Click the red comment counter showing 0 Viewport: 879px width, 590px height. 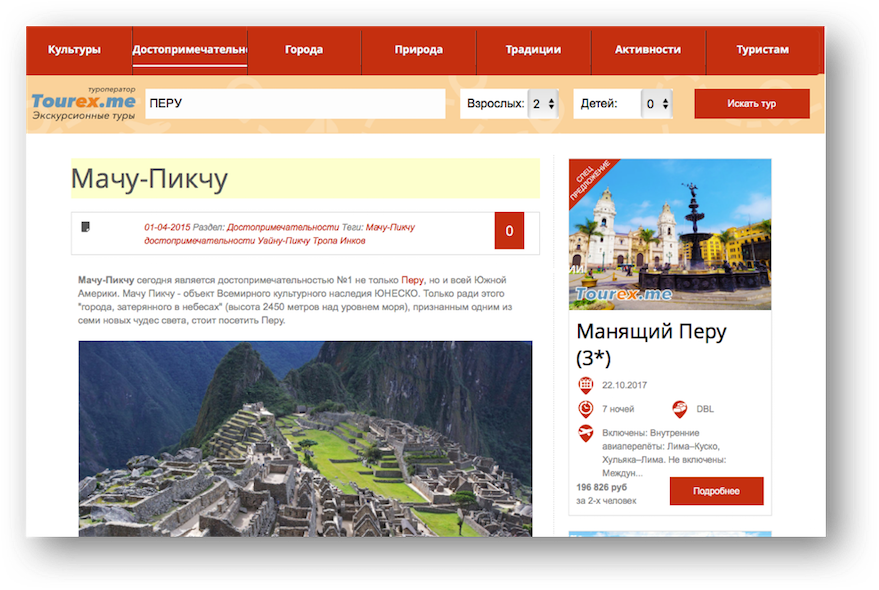509,231
